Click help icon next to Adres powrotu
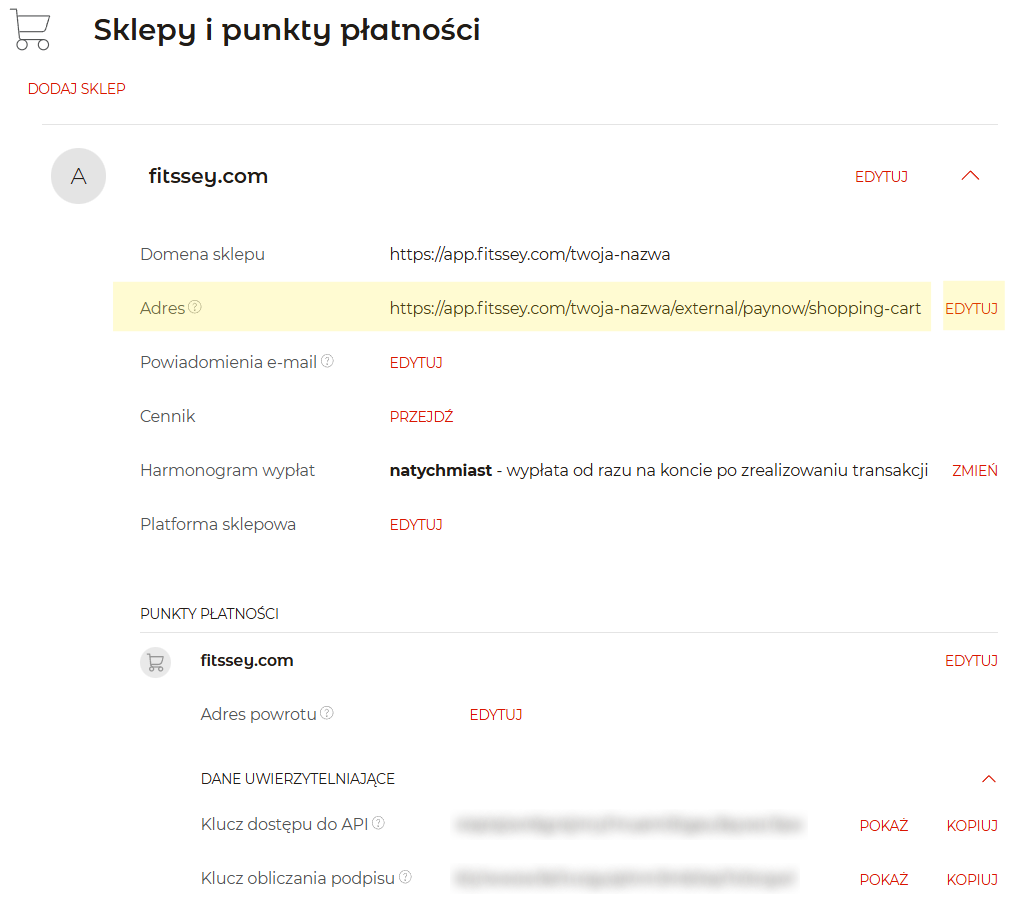 (x=327, y=713)
